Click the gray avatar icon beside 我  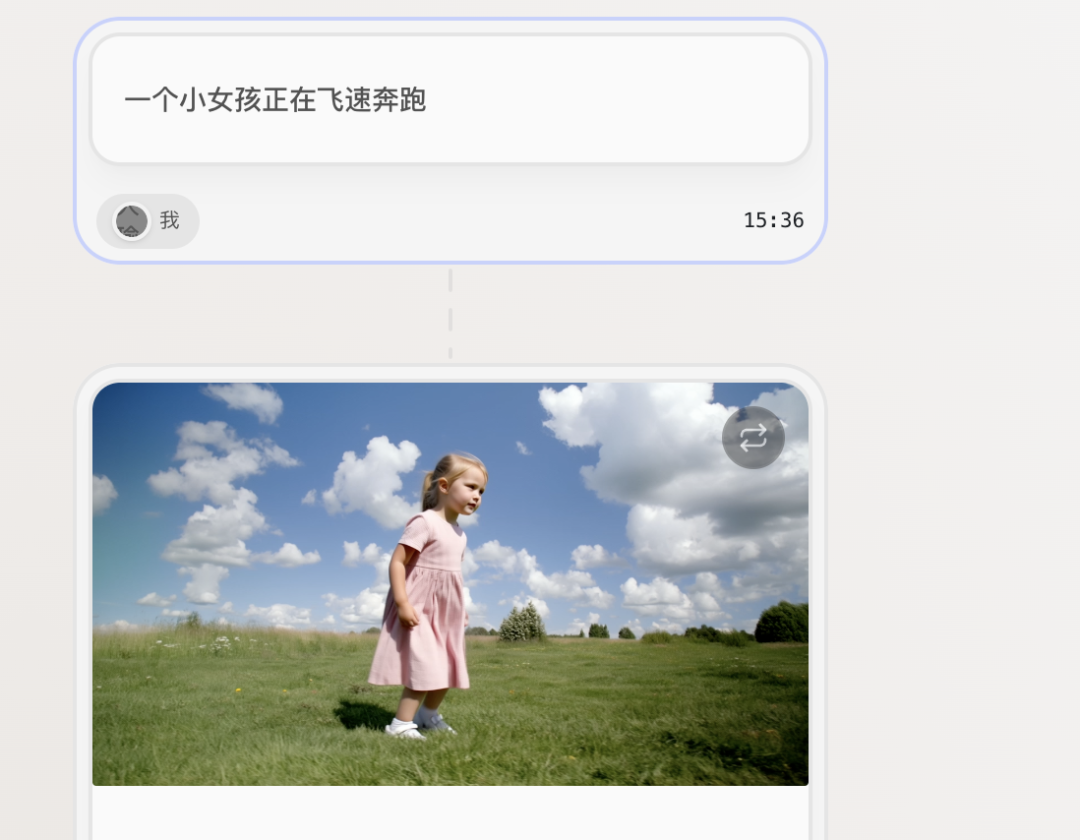click(131, 221)
